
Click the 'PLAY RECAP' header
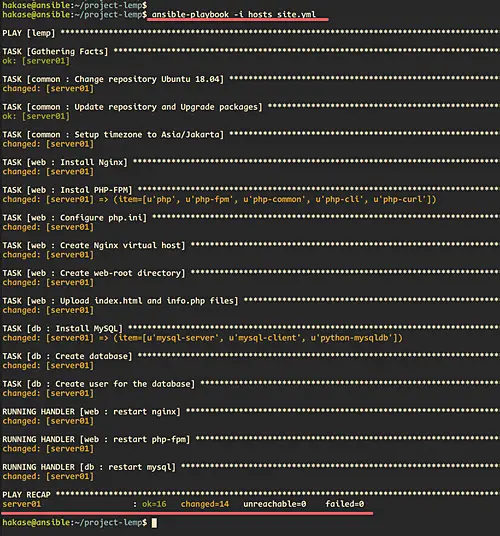[x=26, y=495]
